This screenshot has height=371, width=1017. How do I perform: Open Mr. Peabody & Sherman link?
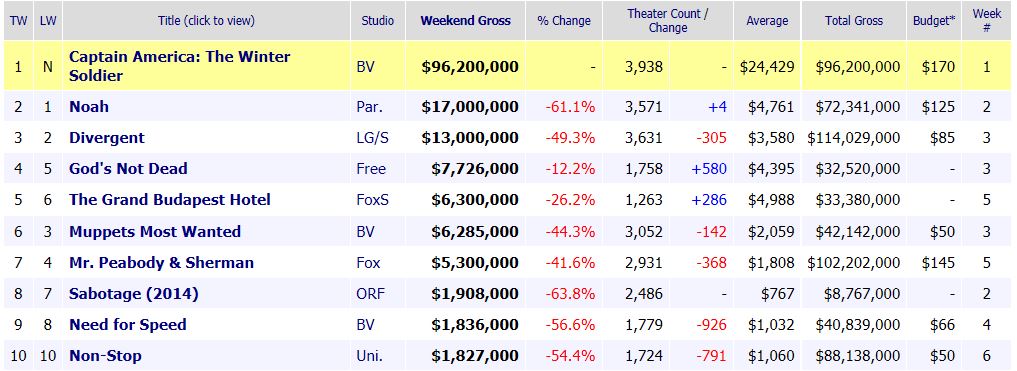(162, 263)
